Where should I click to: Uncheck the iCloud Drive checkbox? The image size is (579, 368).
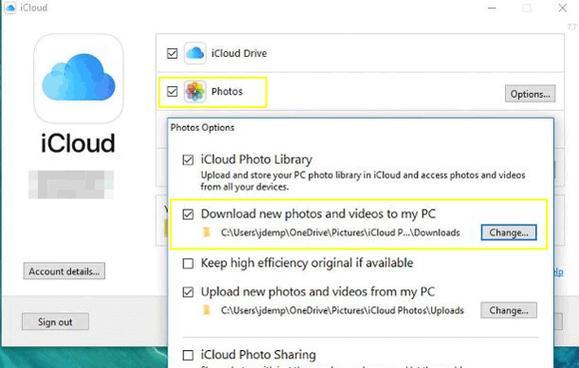pos(172,54)
